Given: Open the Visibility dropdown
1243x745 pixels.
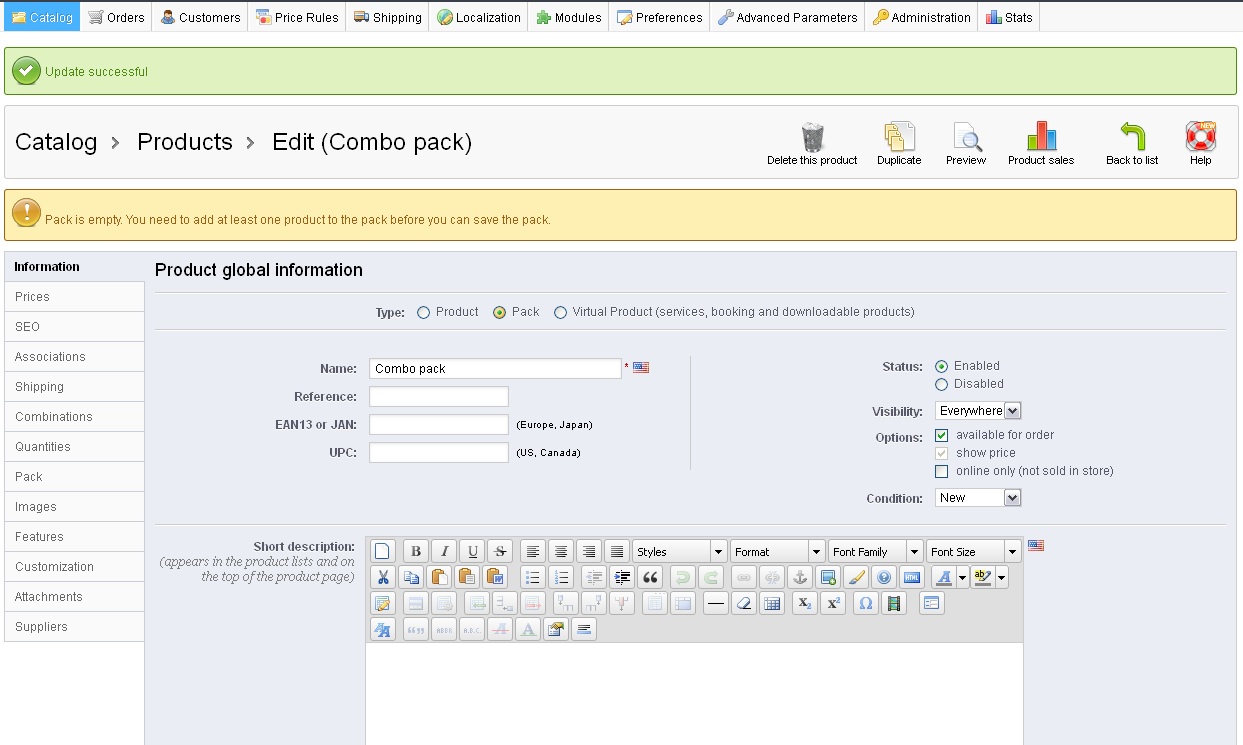Looking at the screenshot, I should [x=978, y=411].
